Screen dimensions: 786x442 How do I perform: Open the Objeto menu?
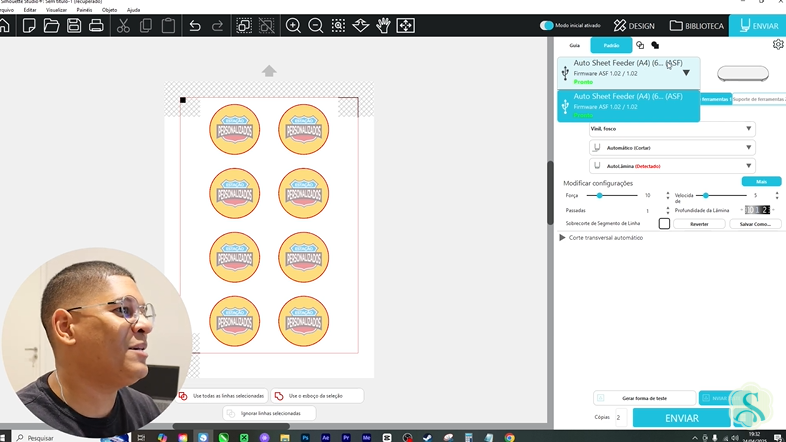(x=109, y=10)
